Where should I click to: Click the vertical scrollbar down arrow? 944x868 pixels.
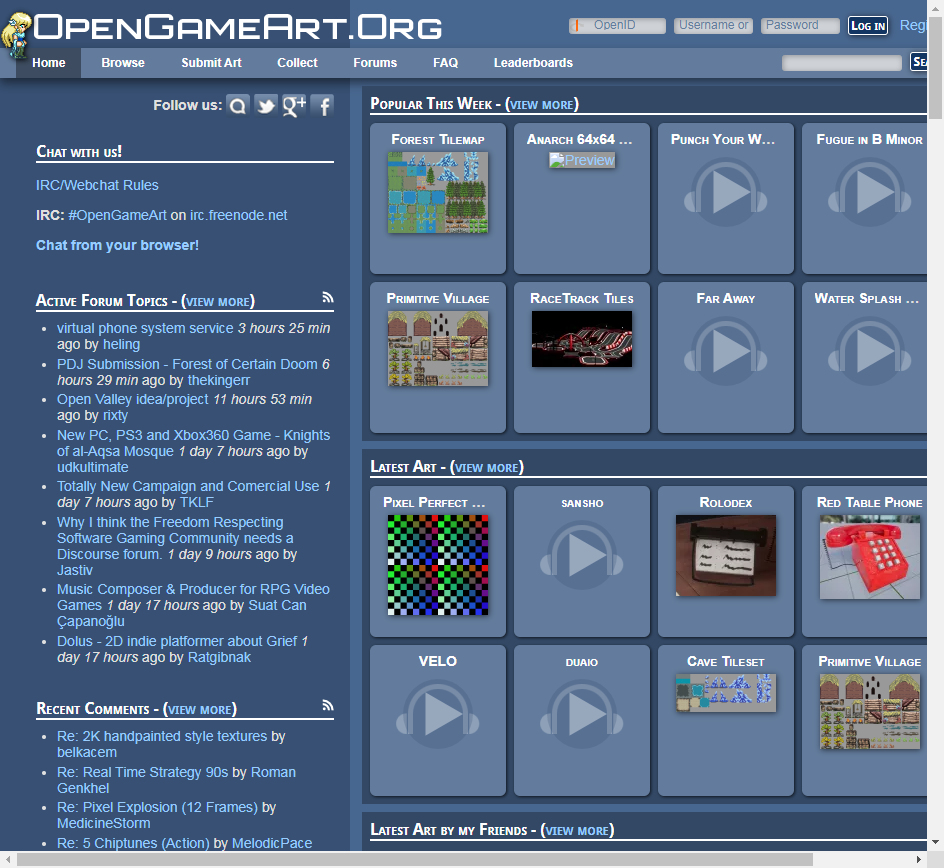point(935,842)
